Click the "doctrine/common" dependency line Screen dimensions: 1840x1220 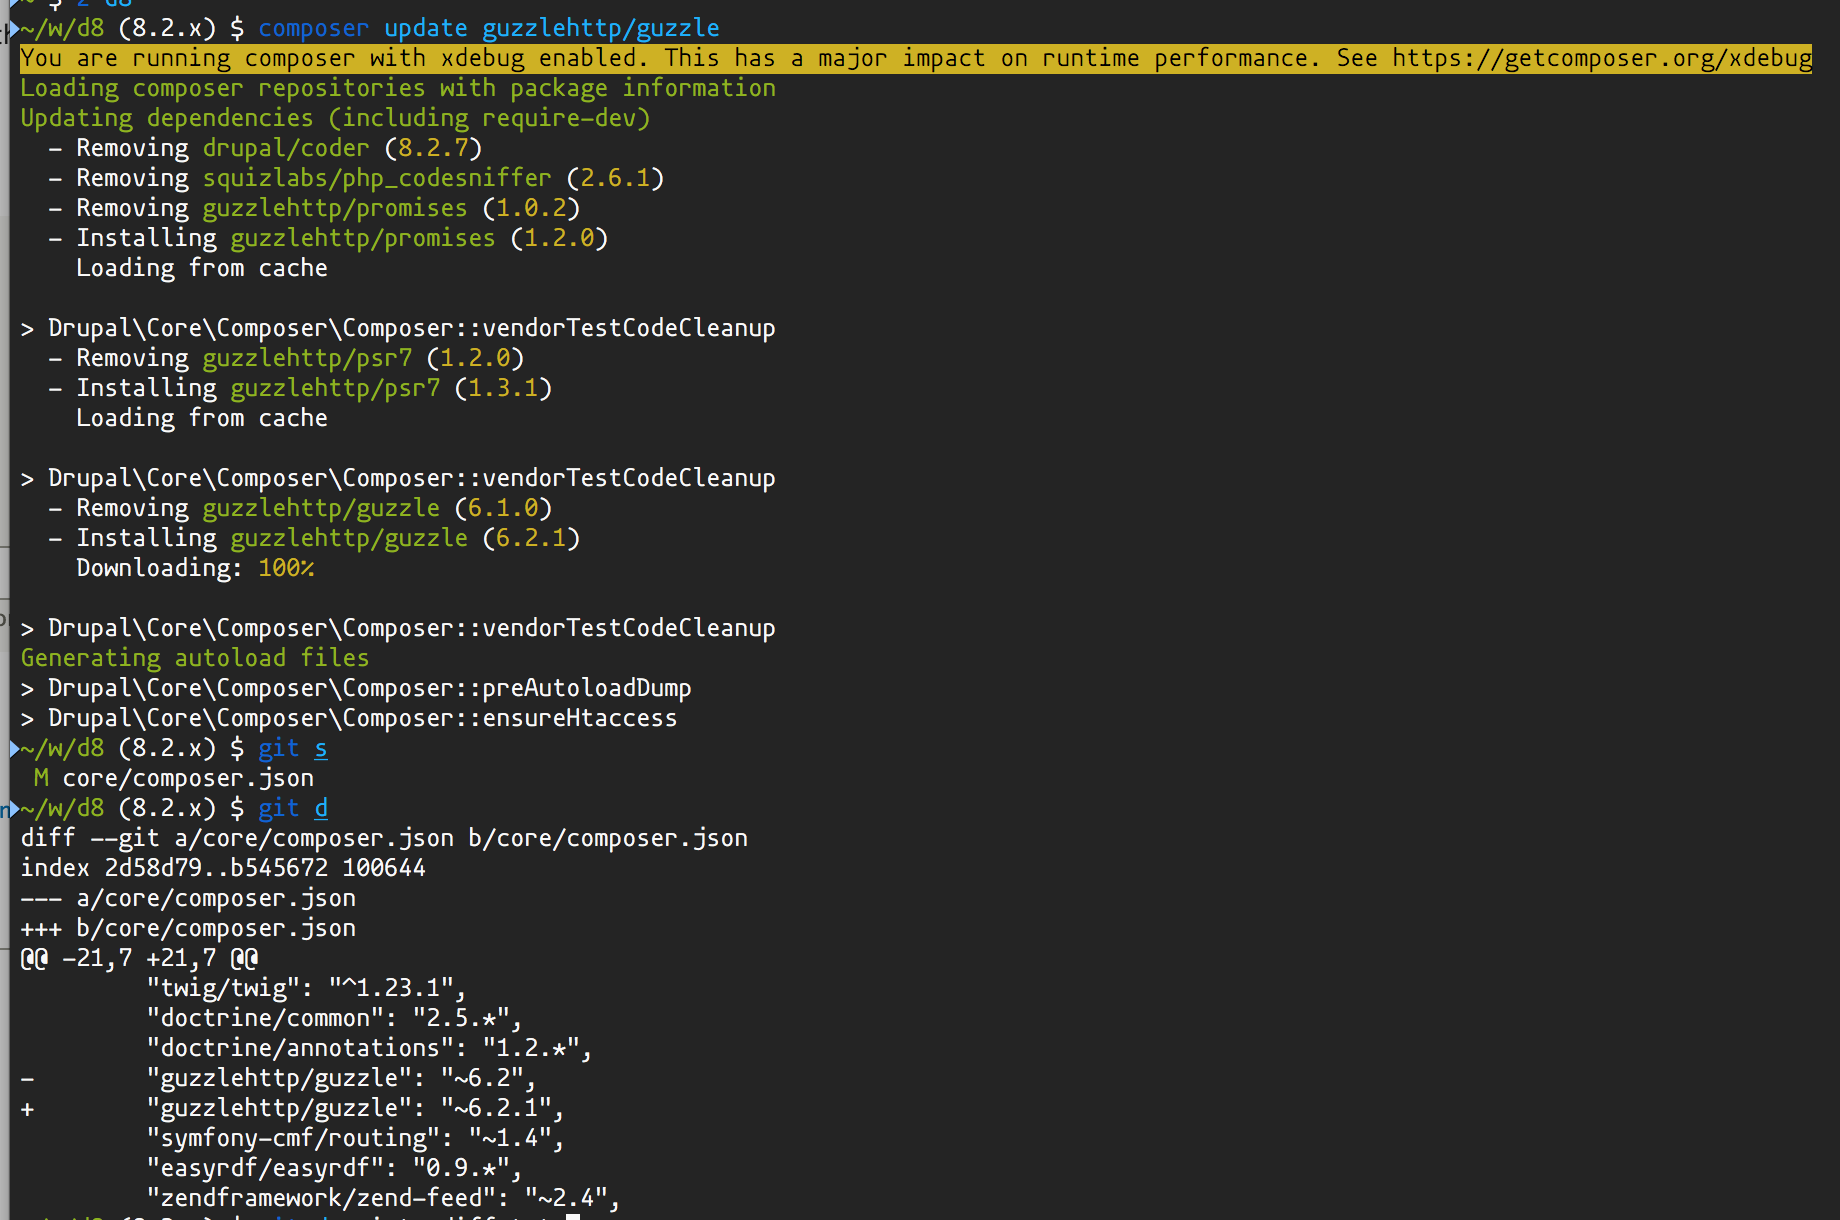click(x=335, y=1018)
